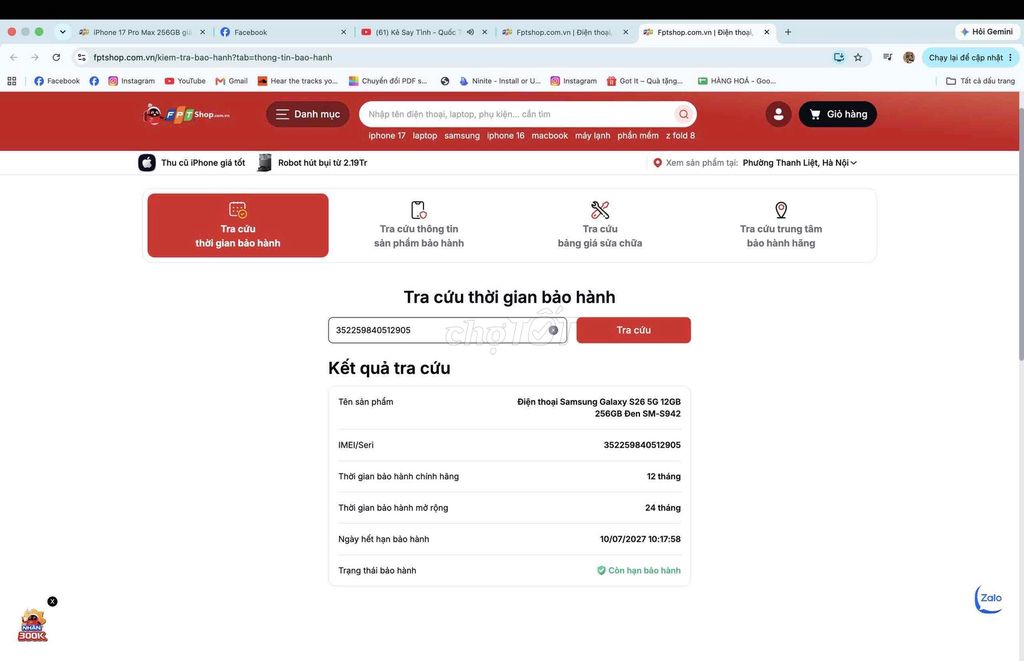
Task: Click the máy lạnh search suggestion
Action: click(592, 136)
